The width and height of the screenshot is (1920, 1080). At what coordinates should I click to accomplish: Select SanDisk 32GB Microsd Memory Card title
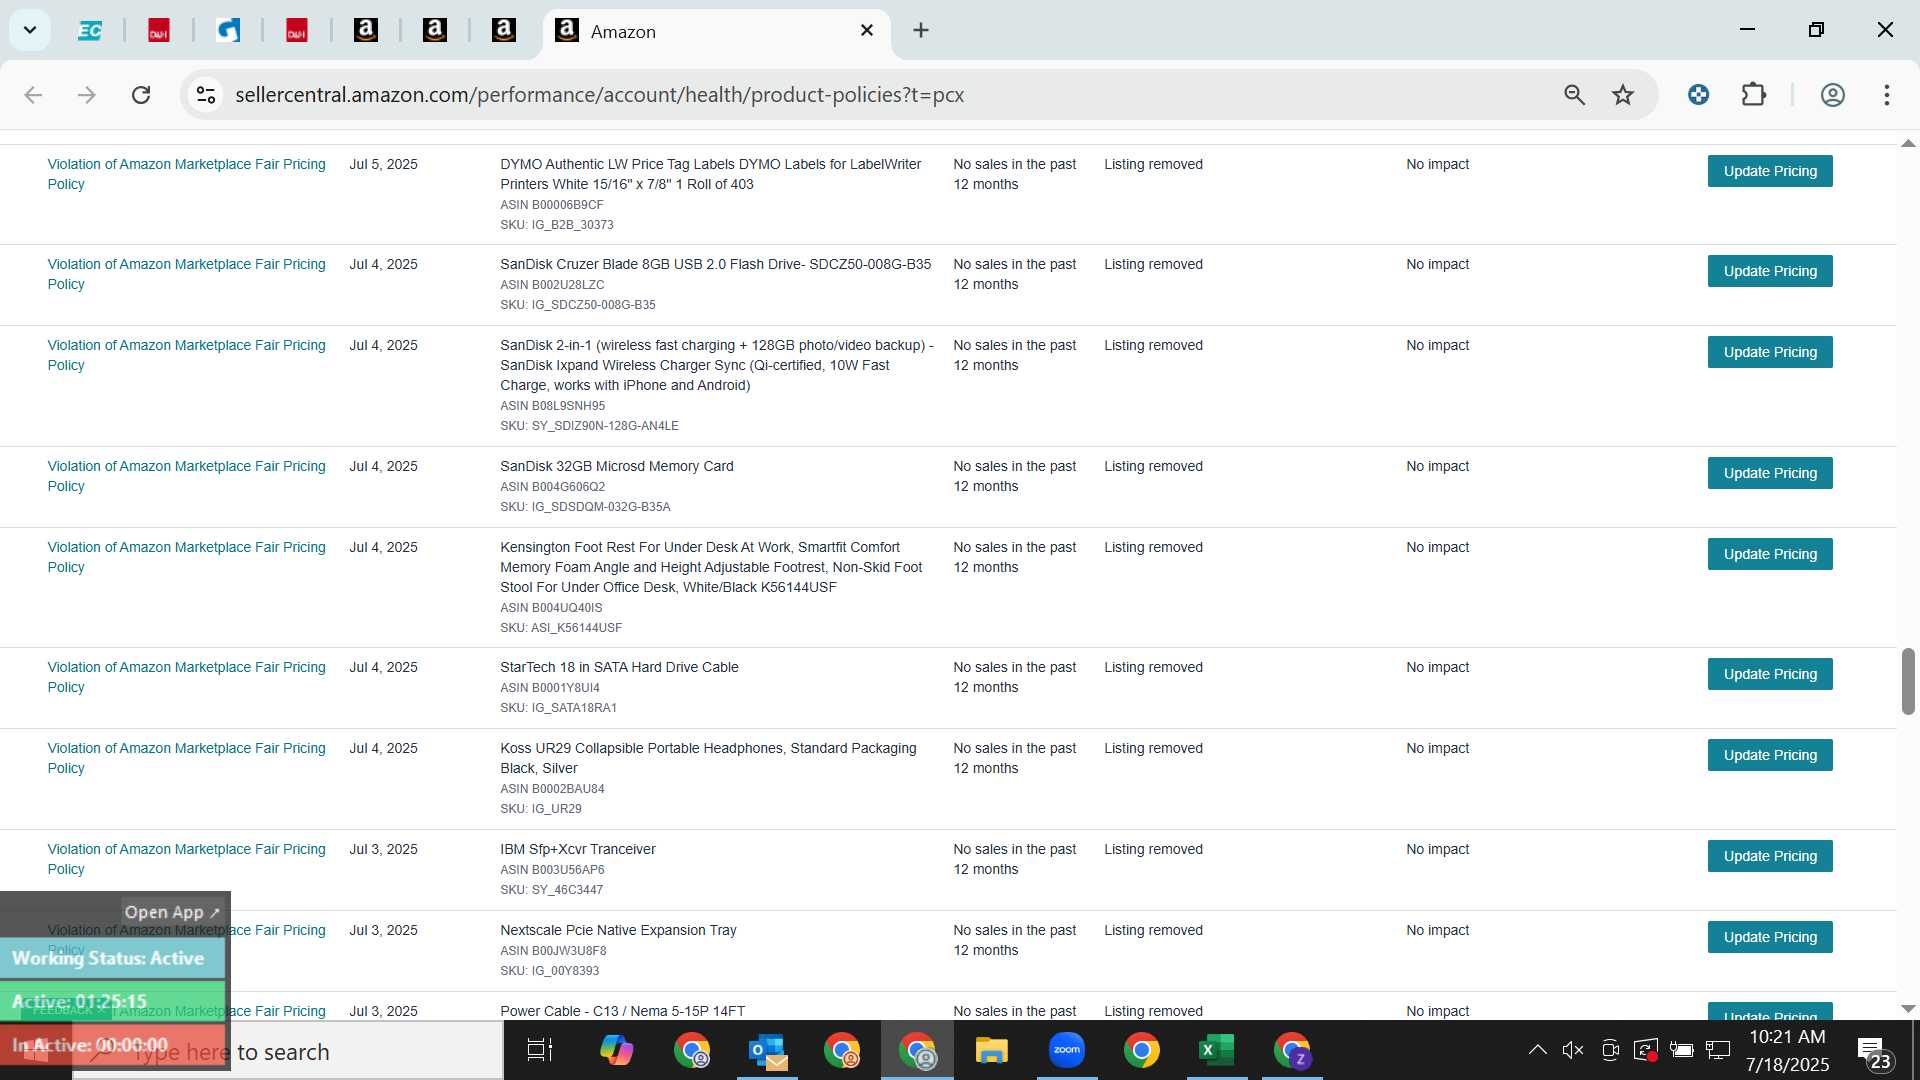617,466
